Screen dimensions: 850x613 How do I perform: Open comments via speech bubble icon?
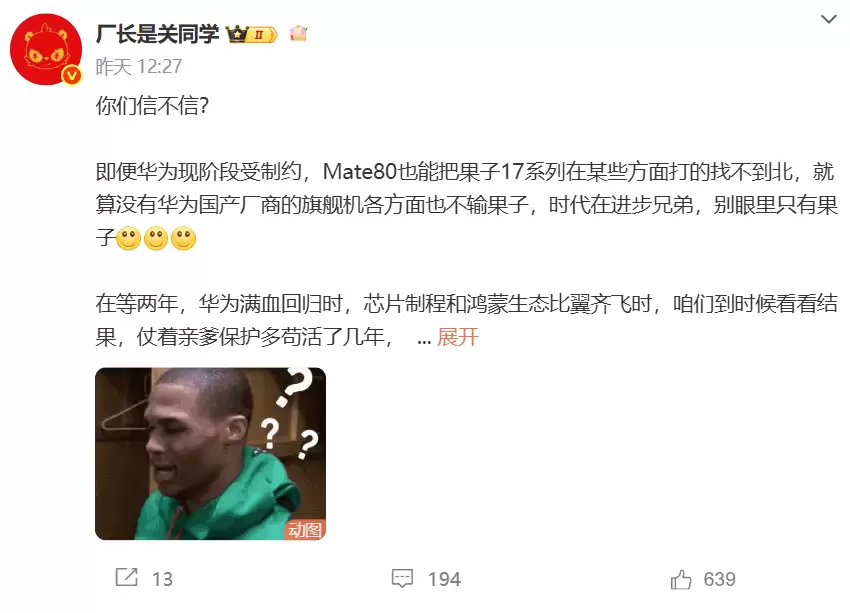(402, 579)
